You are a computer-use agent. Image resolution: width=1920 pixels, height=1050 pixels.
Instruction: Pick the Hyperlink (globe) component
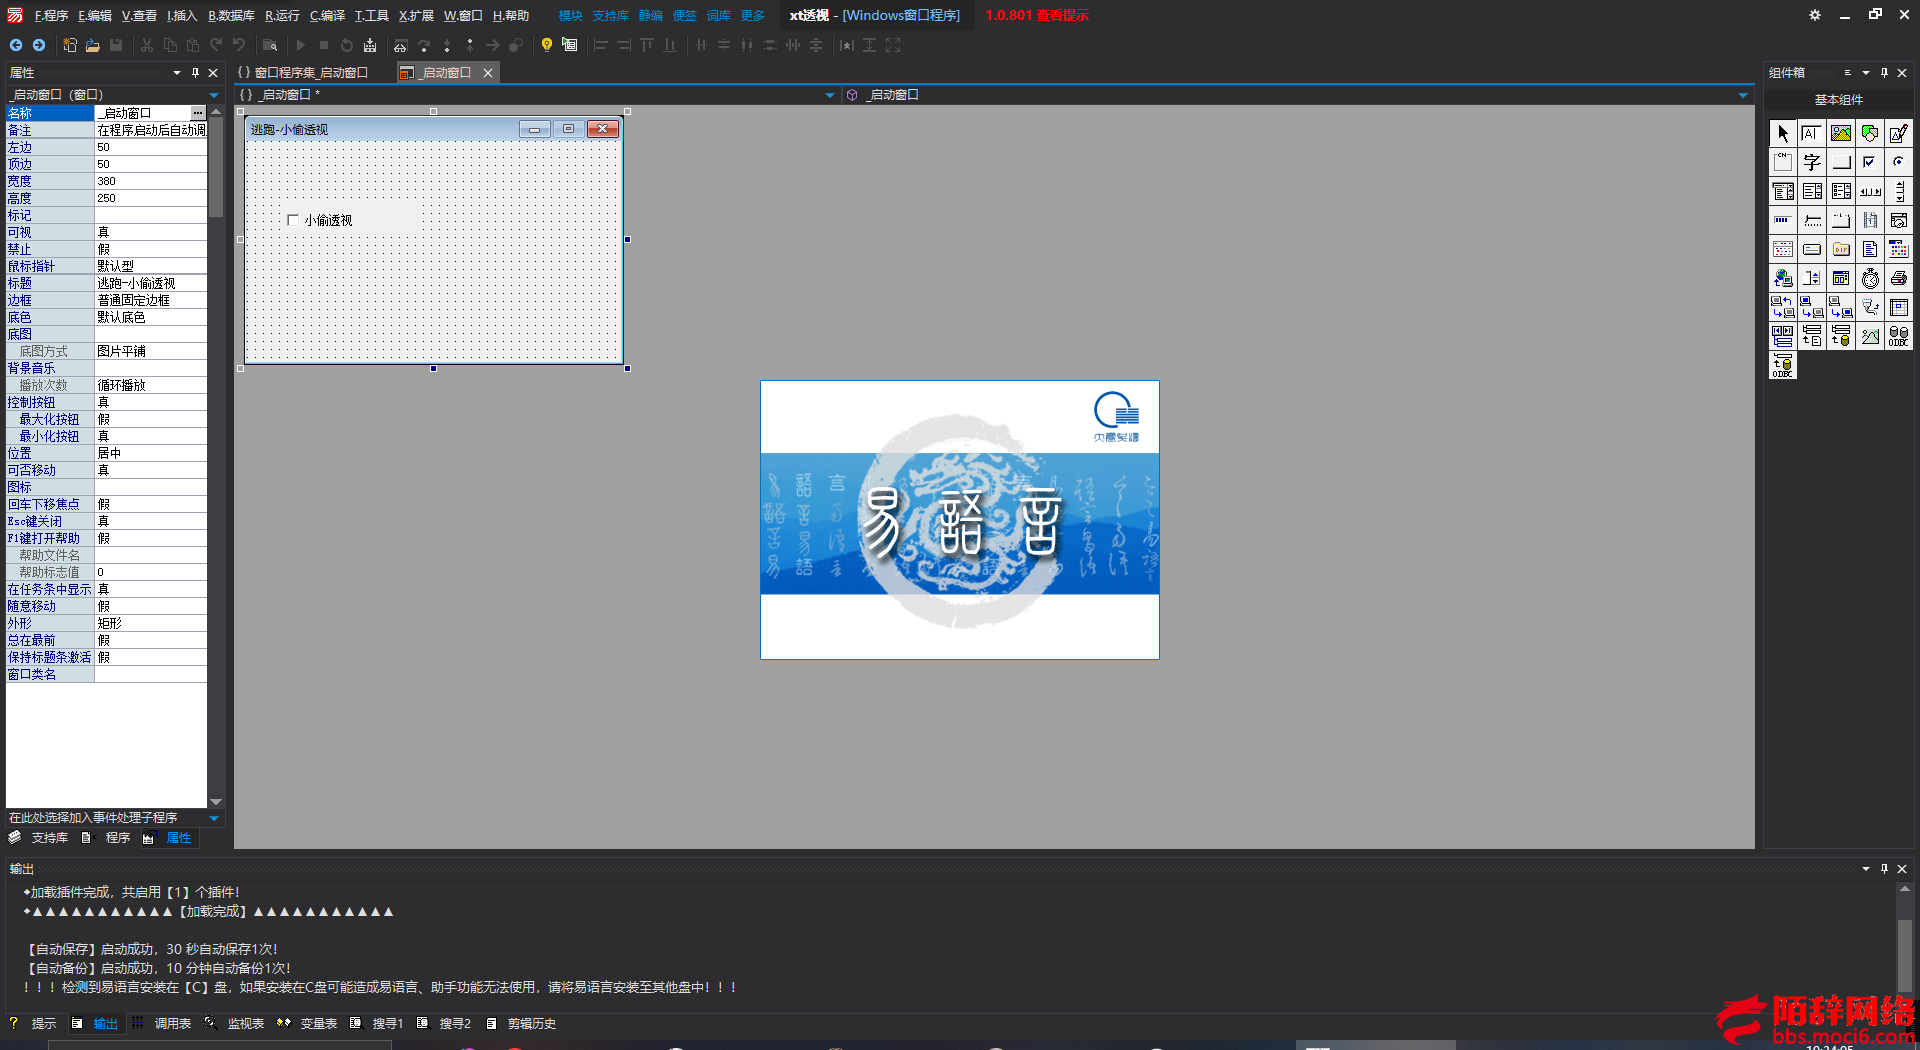point(1782,278)
